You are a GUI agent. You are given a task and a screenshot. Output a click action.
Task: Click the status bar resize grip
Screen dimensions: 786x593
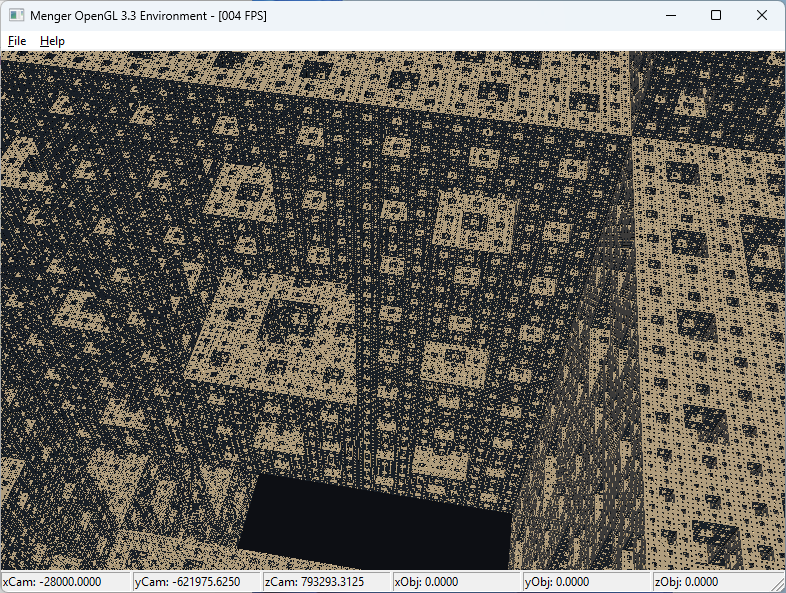click(x=779, y=586)
